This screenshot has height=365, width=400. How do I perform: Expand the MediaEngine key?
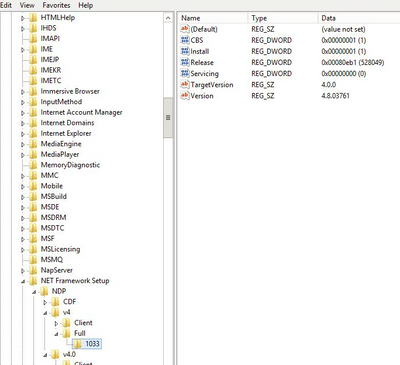click(23, 144)
